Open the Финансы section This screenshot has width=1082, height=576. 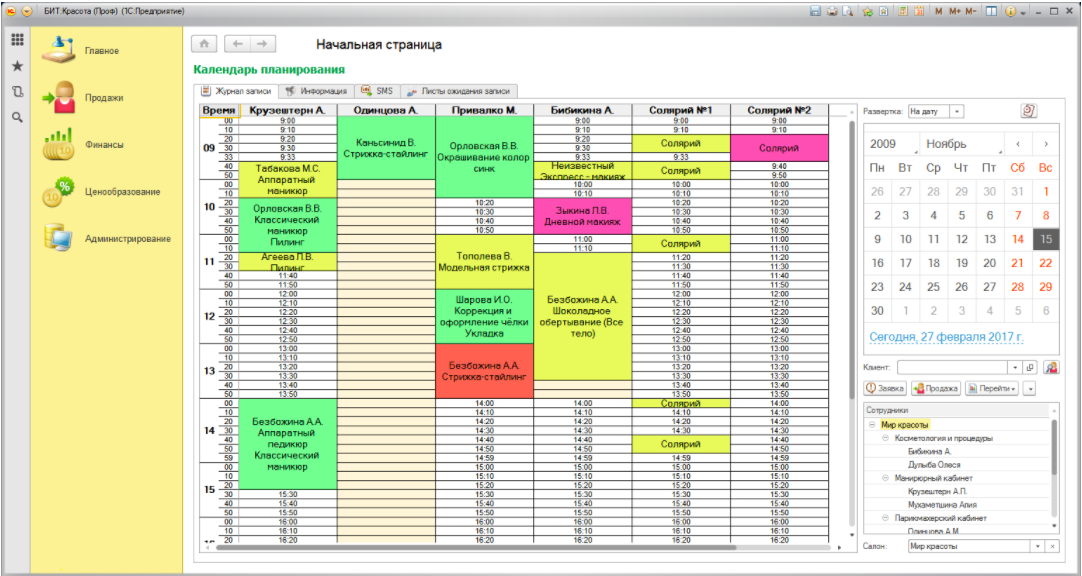(104, 145)
